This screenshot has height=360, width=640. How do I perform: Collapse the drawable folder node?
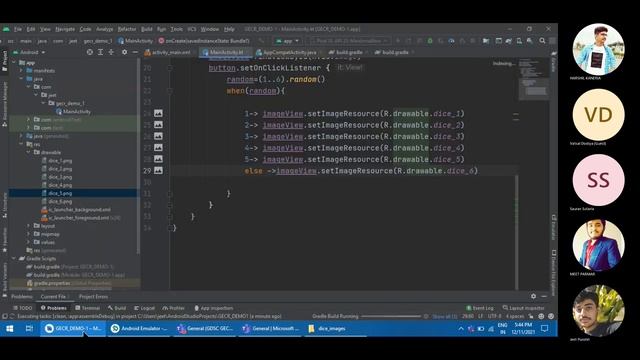[29, 152]
